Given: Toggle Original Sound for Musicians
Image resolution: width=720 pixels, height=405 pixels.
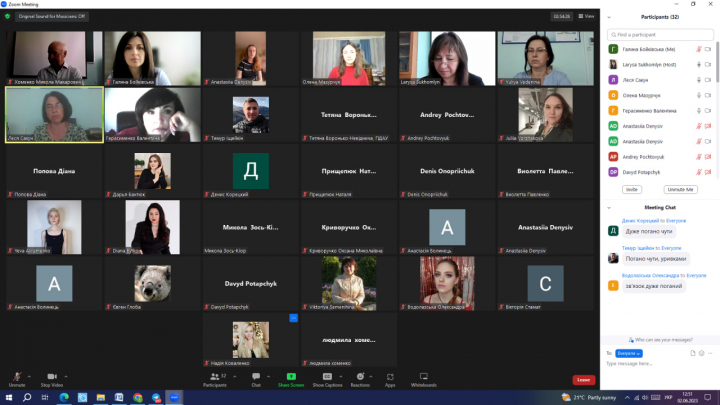Looking at the screenshot, I should 50,16.
